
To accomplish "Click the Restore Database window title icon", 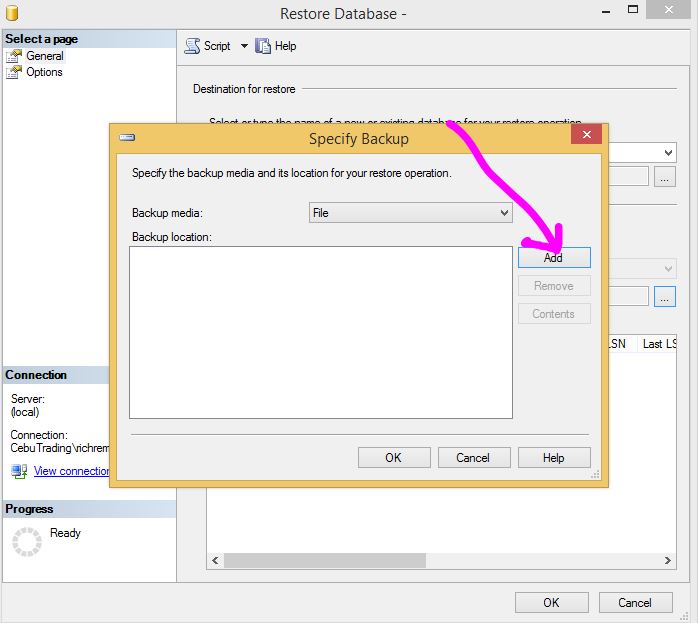I will click(12, 12).
